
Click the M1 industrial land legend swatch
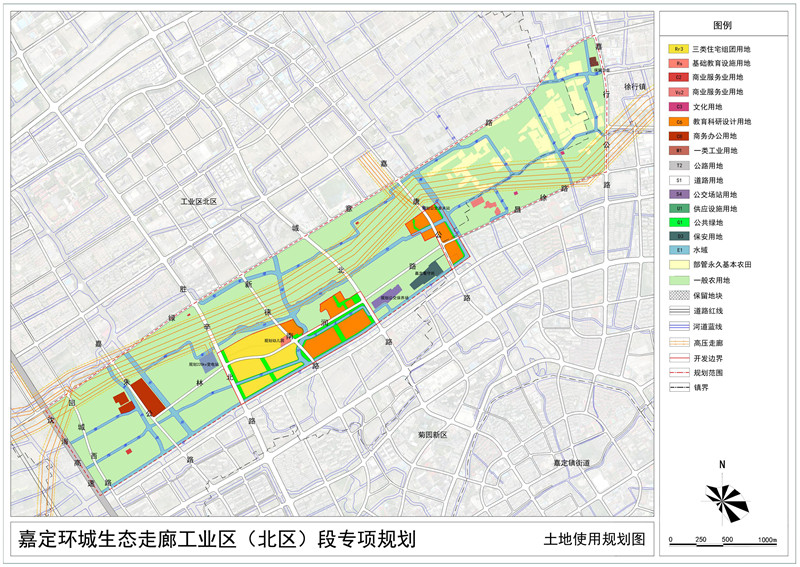677,149
